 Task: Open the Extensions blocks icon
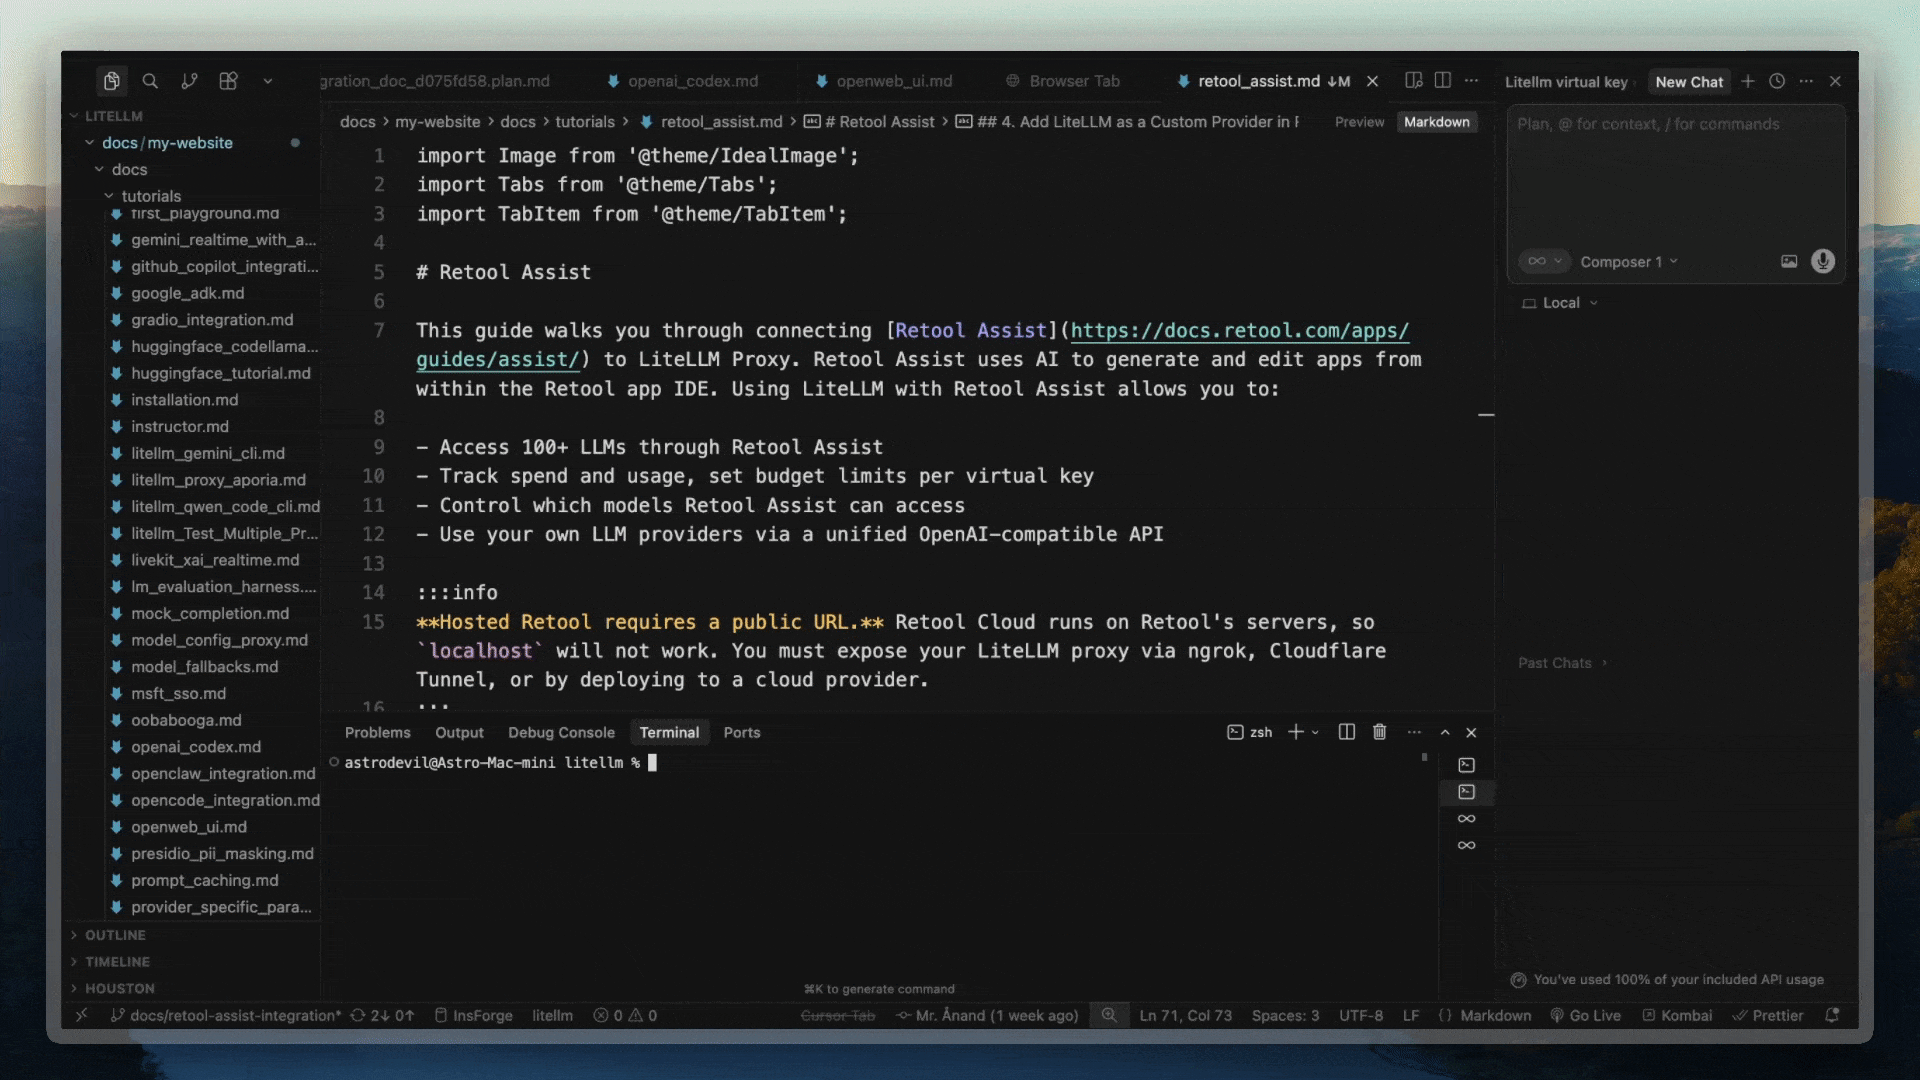tap(228, 81)
